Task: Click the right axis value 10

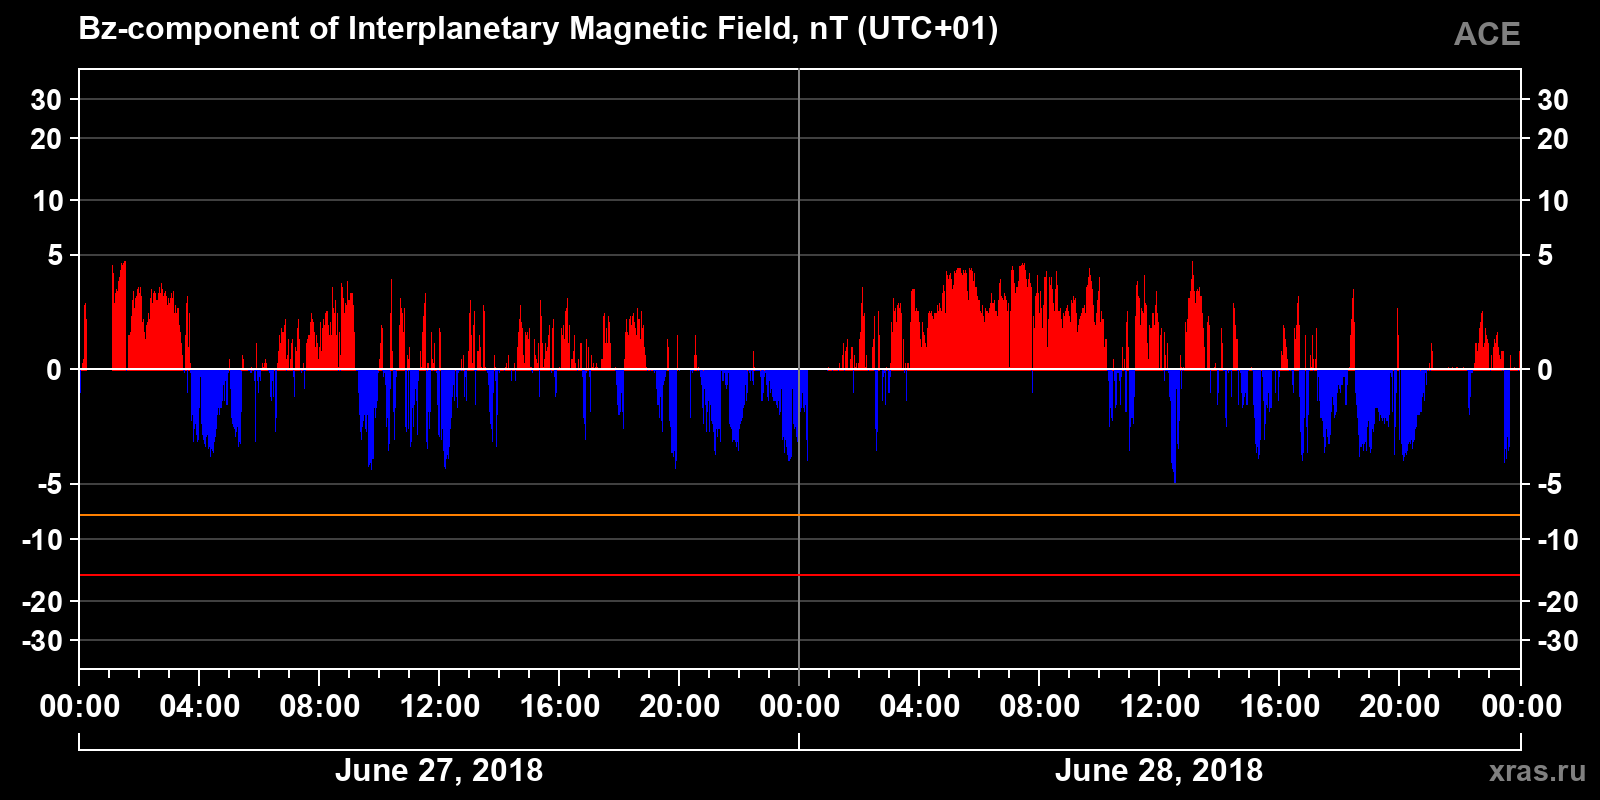Action: click(1552, 201)
